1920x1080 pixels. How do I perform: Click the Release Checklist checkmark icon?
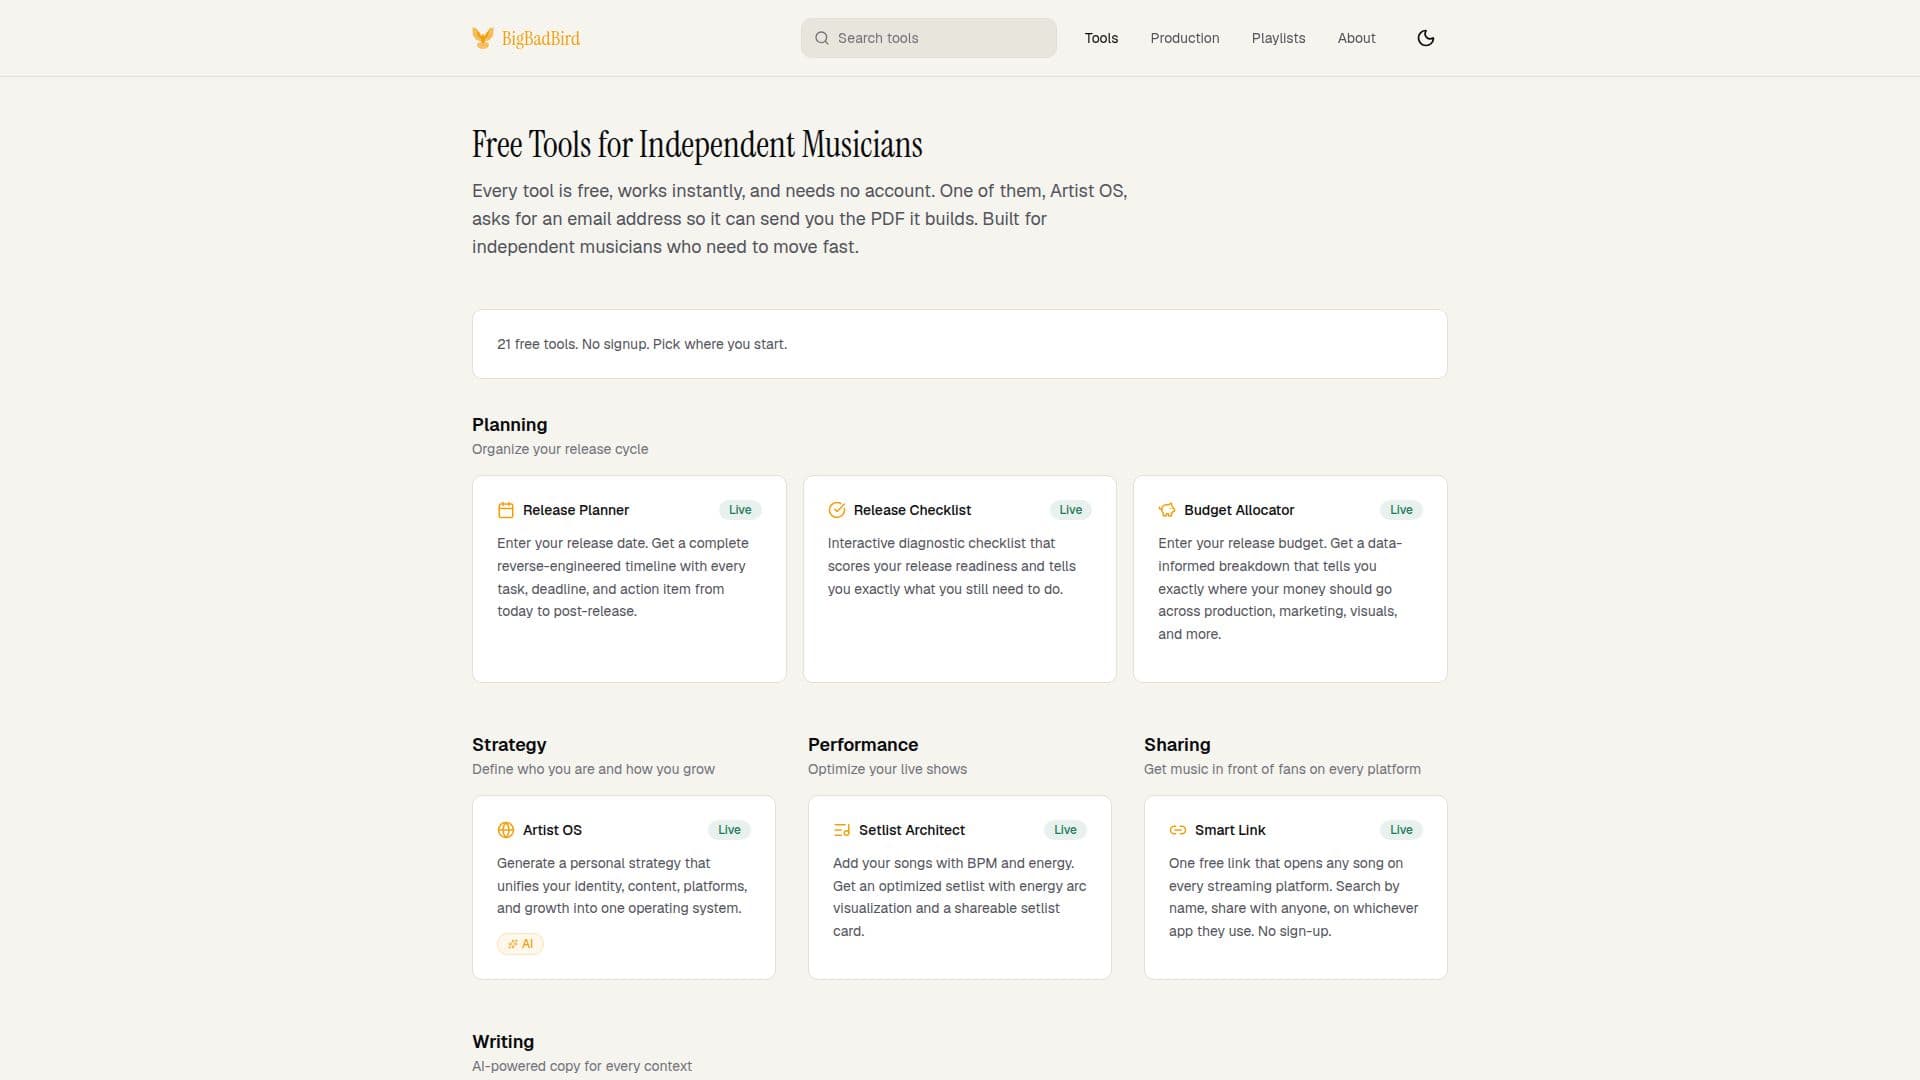[837, 510]
